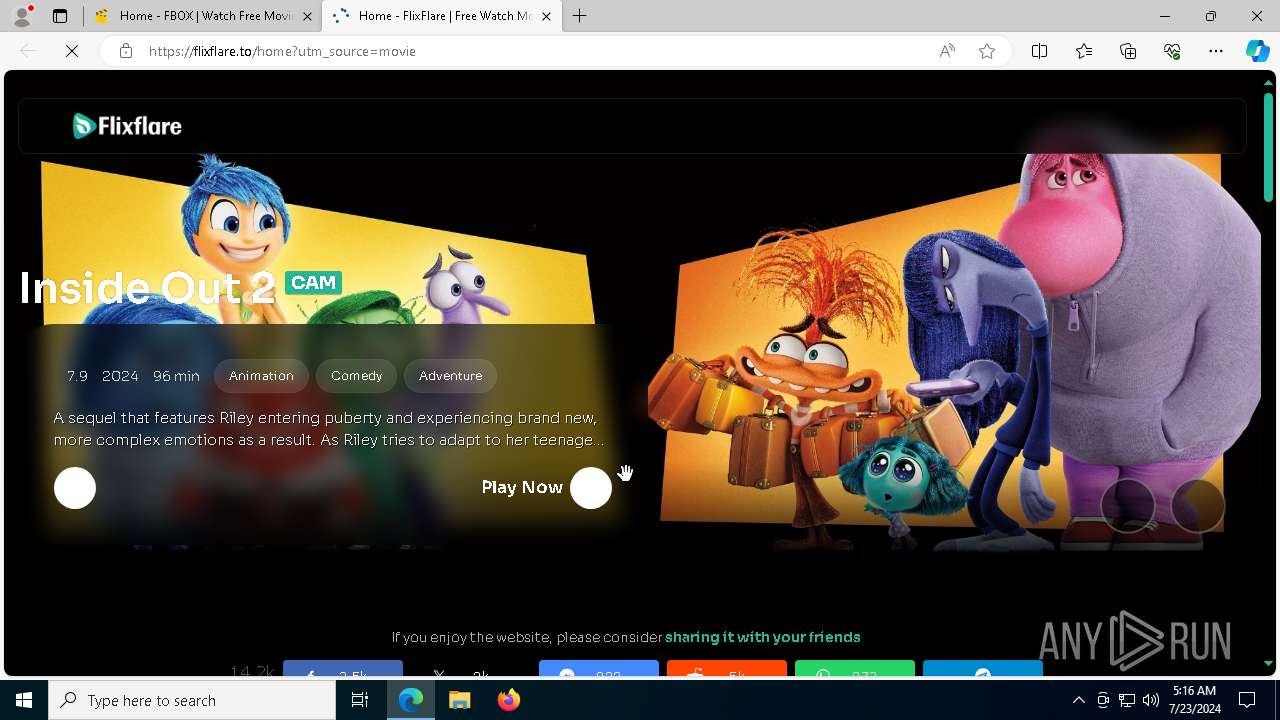Click the 96 min runtime
1280x720 pixels.
coord(176,376)
